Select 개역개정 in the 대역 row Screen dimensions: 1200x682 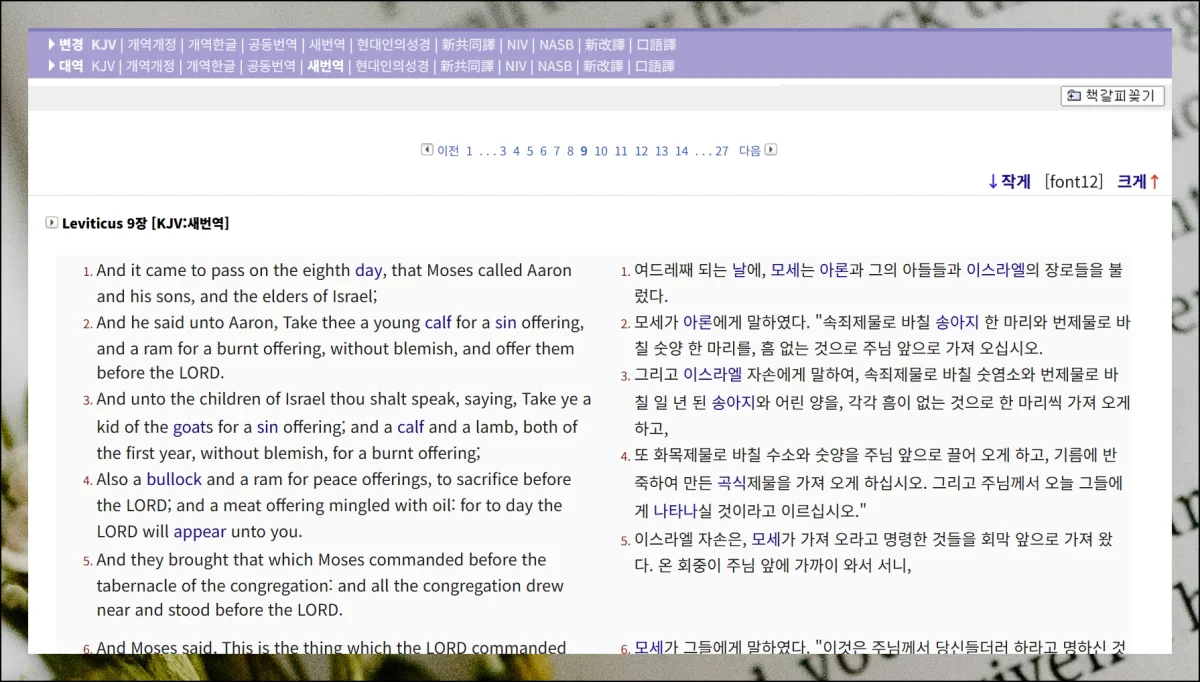[x=151, y=66]
